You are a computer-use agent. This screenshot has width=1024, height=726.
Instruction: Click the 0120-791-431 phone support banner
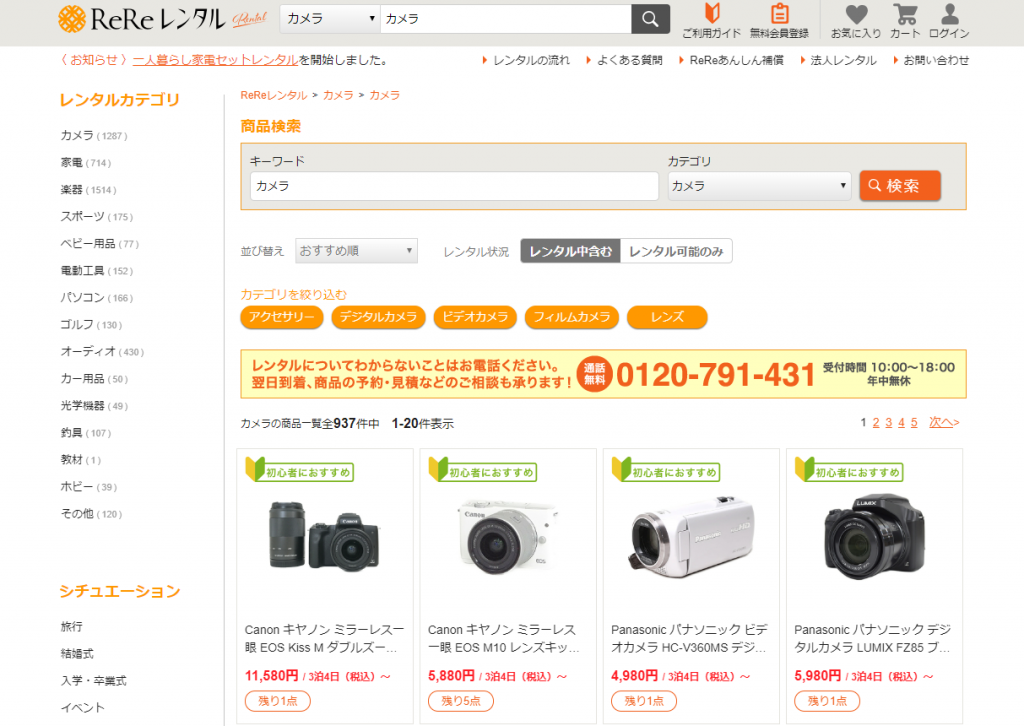pyautogui.click(x=603, y=374)
